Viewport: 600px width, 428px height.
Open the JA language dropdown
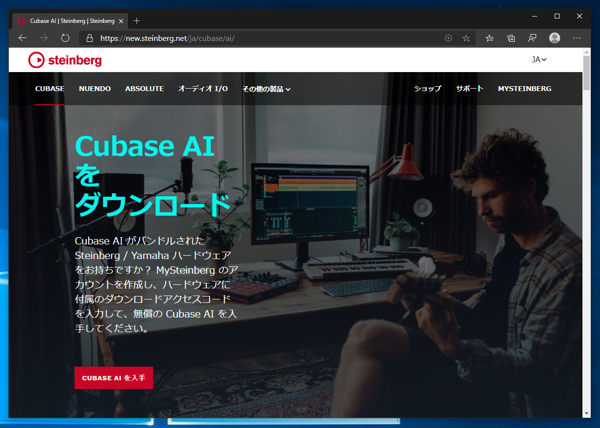539,60
